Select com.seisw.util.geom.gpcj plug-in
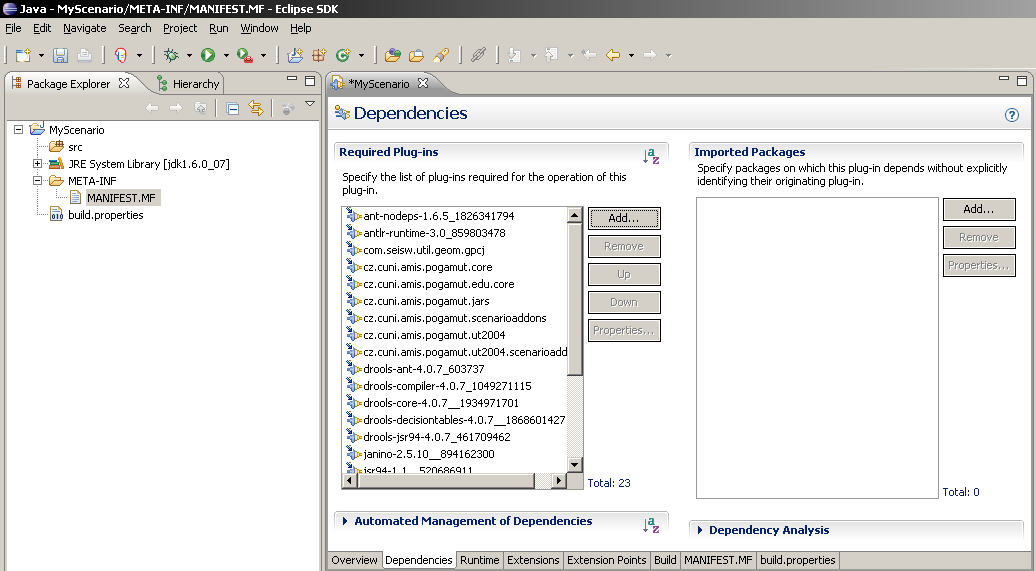 coord(424,250)
